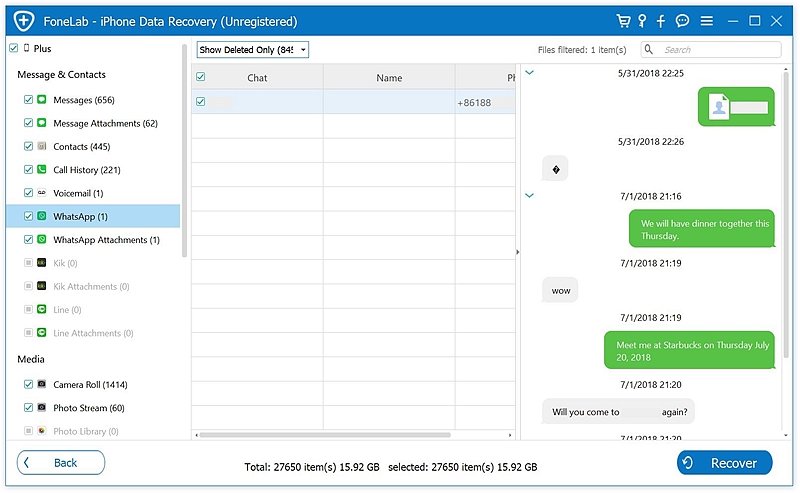800x493 pixels.
Task: Select the Contacts (445) category
Action: pyautogui.click(x=82, y=147)
